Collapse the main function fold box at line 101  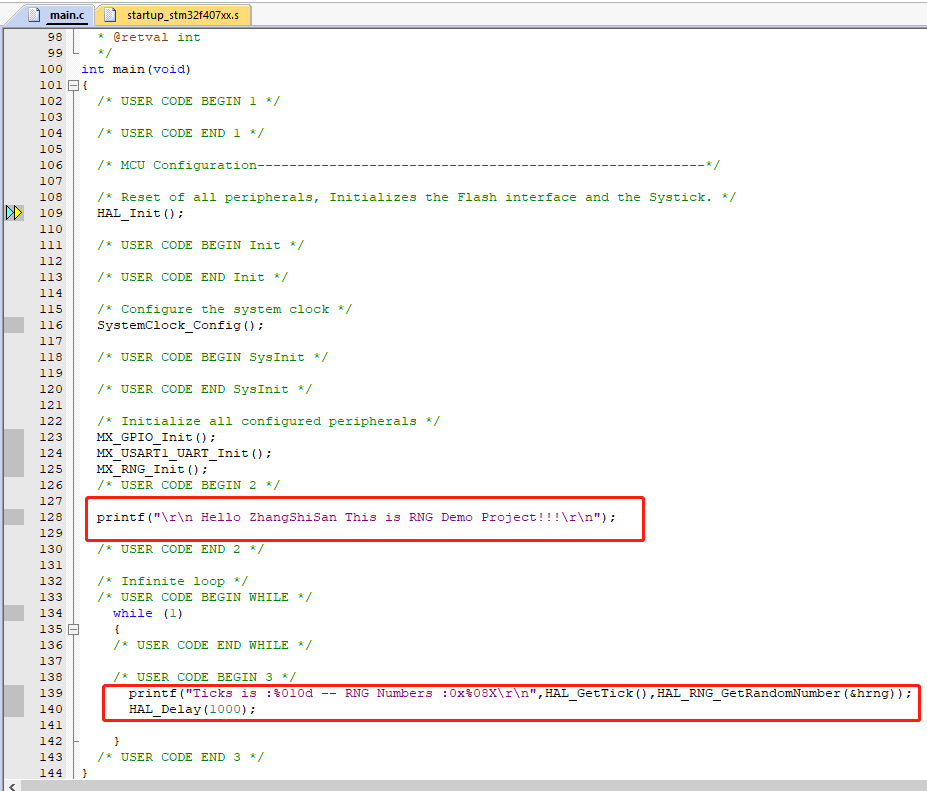(74, 84)
